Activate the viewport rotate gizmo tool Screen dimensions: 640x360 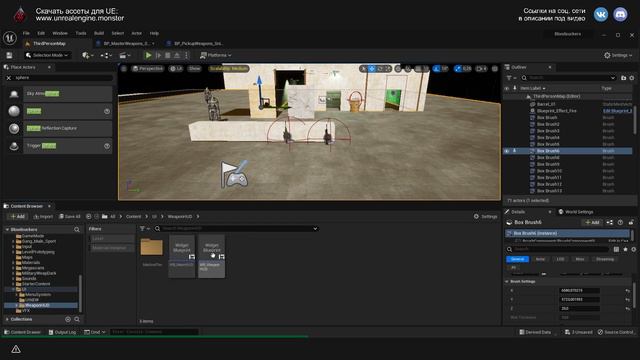click(x=380, y=69)
